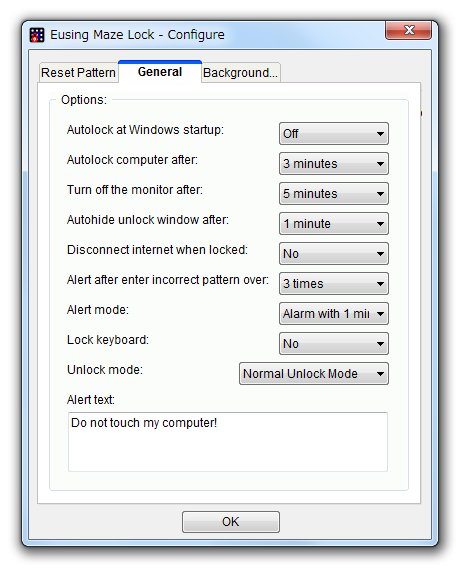Open the Background... tab
The image size is (464, 571).
tap(240, 72)
